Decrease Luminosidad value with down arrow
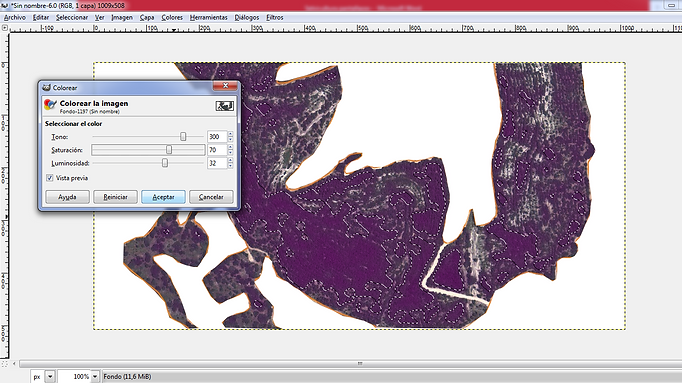 click(x=230, y=166)
